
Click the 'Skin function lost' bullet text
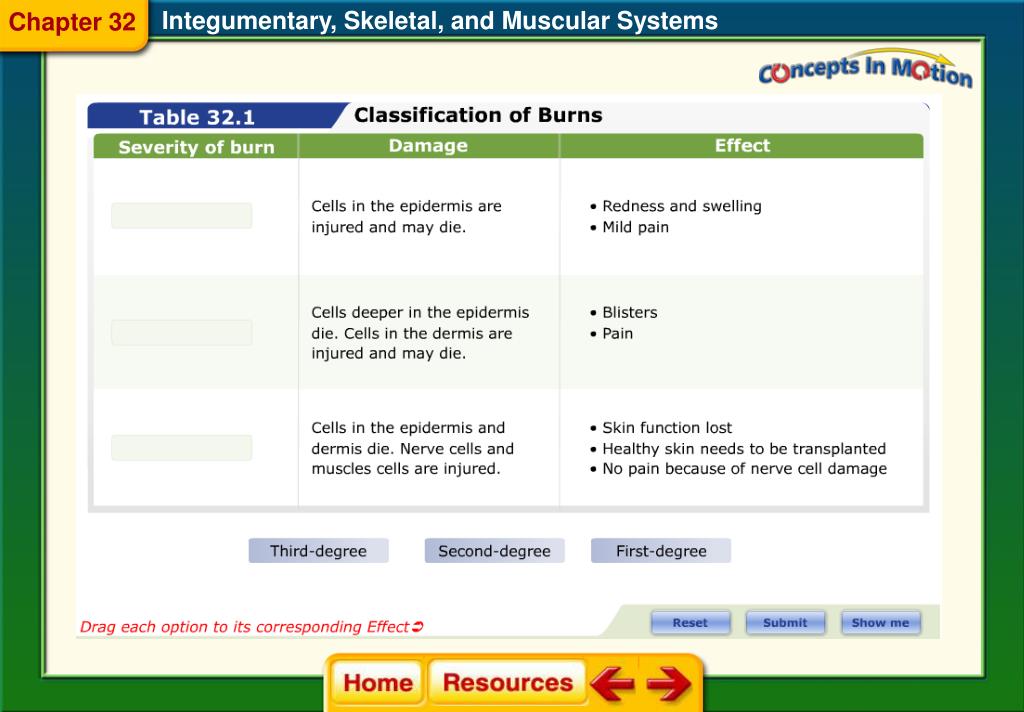click(667, 428)
